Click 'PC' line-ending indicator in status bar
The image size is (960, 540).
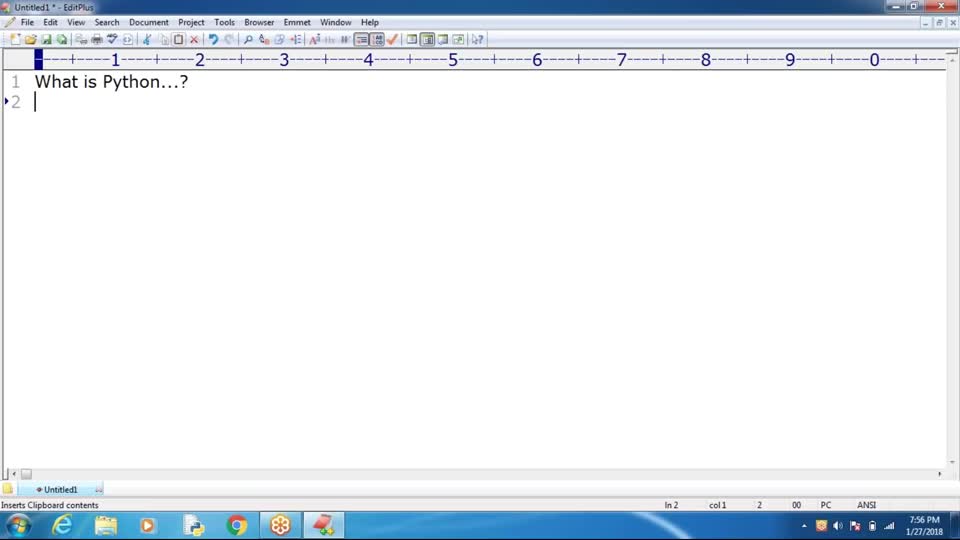pos(826,505)
